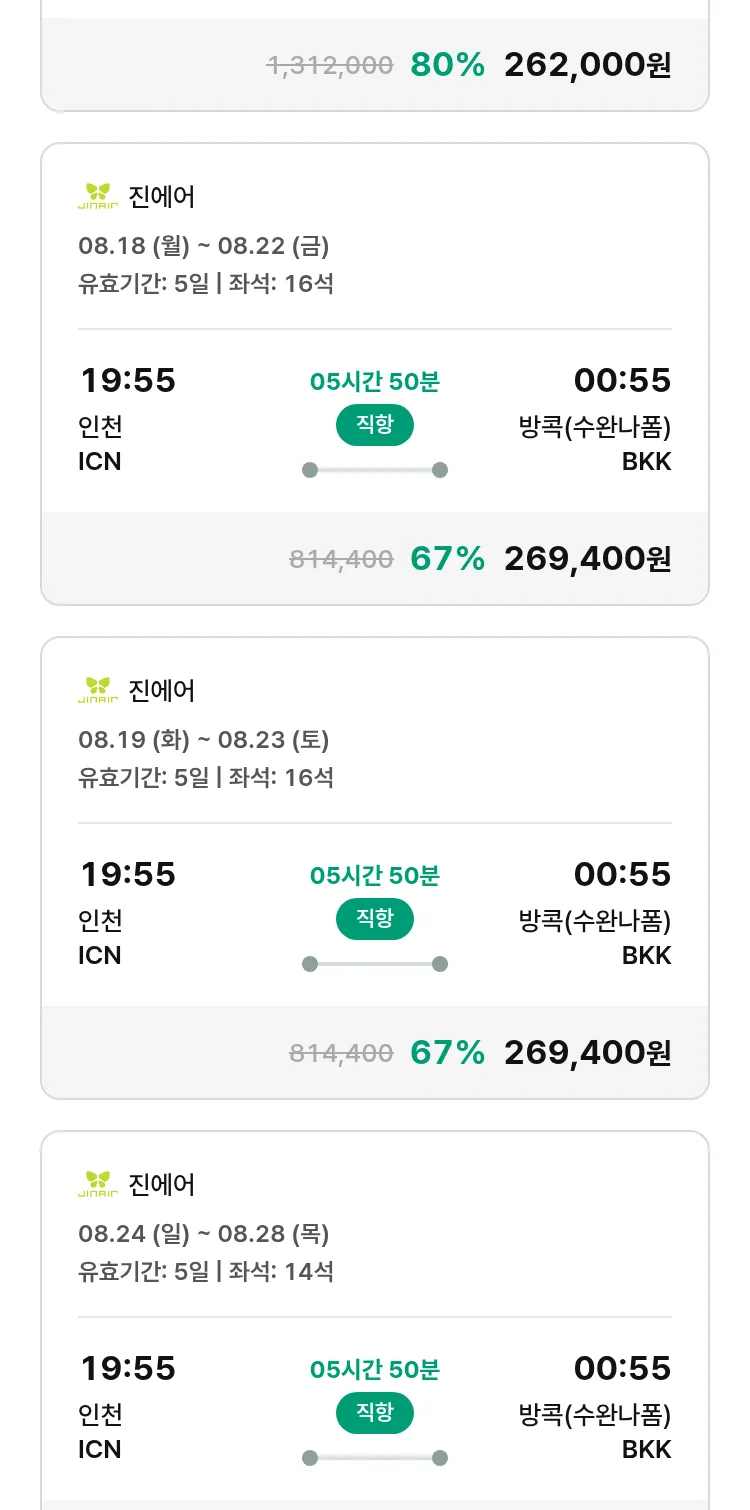750x1510 pixels.
Task: Open the 08.18 (월) ~ 08.22 (금) date range
Action: click(204, 245)
